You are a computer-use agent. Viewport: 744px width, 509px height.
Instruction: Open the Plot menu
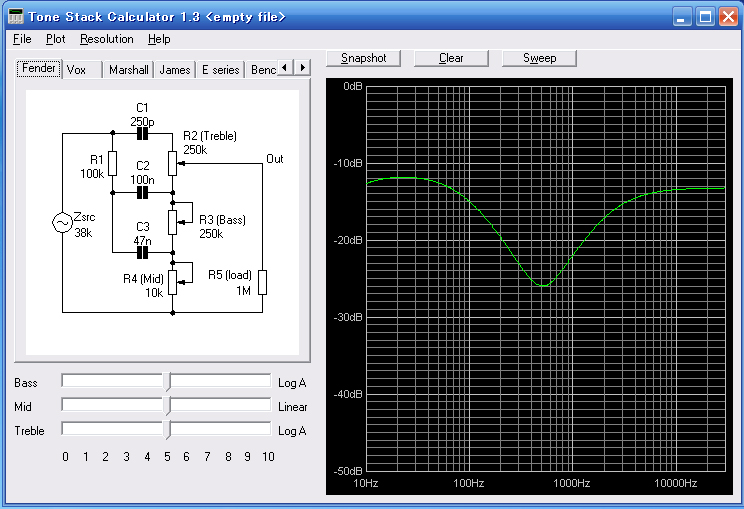coord(55,39)
